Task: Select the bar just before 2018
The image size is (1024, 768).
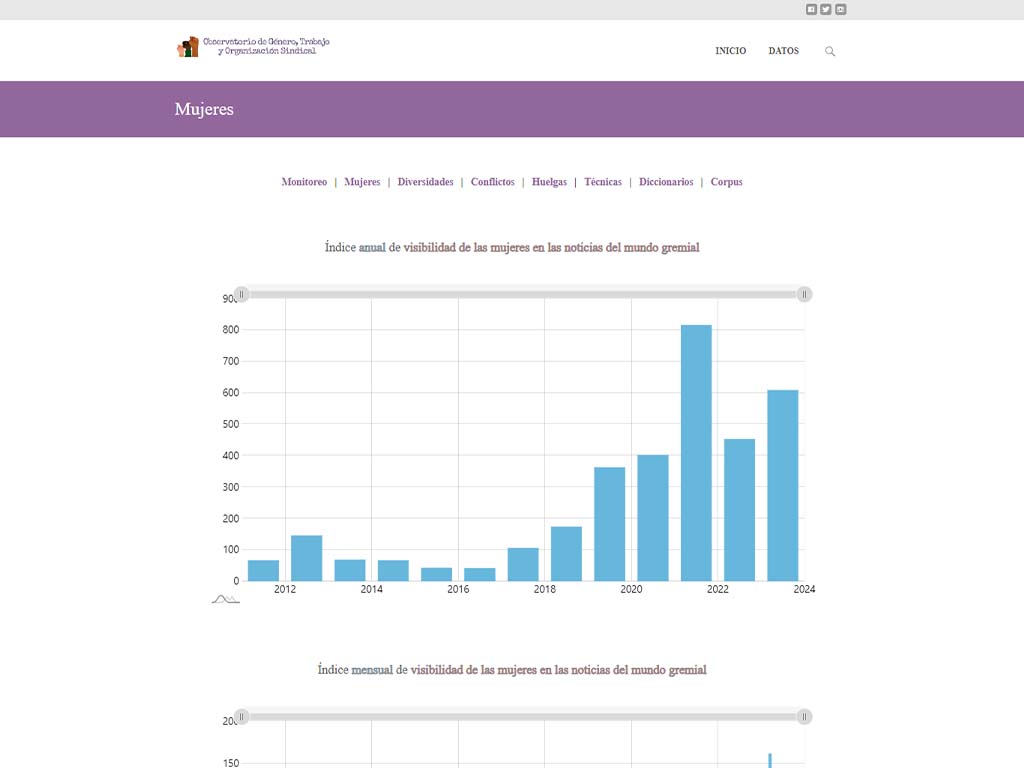Action: tap(523, 564)
